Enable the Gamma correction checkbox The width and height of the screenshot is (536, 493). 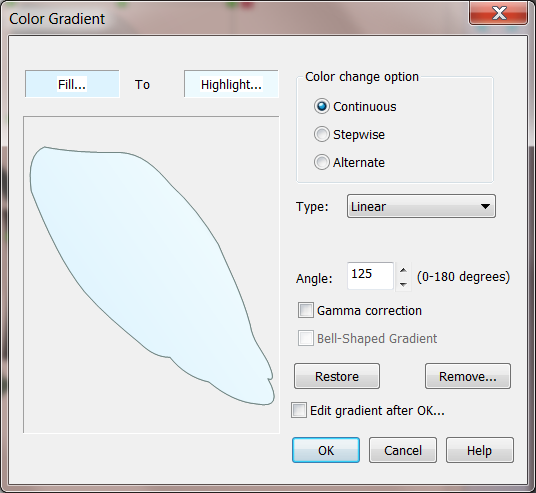click(x=306, y=310)
